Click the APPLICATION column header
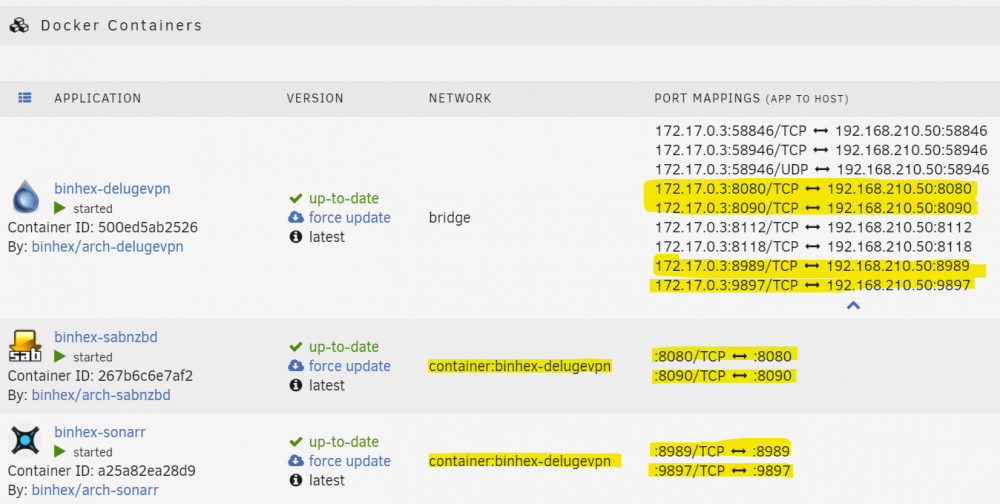1000x504 pixels. 98,98
